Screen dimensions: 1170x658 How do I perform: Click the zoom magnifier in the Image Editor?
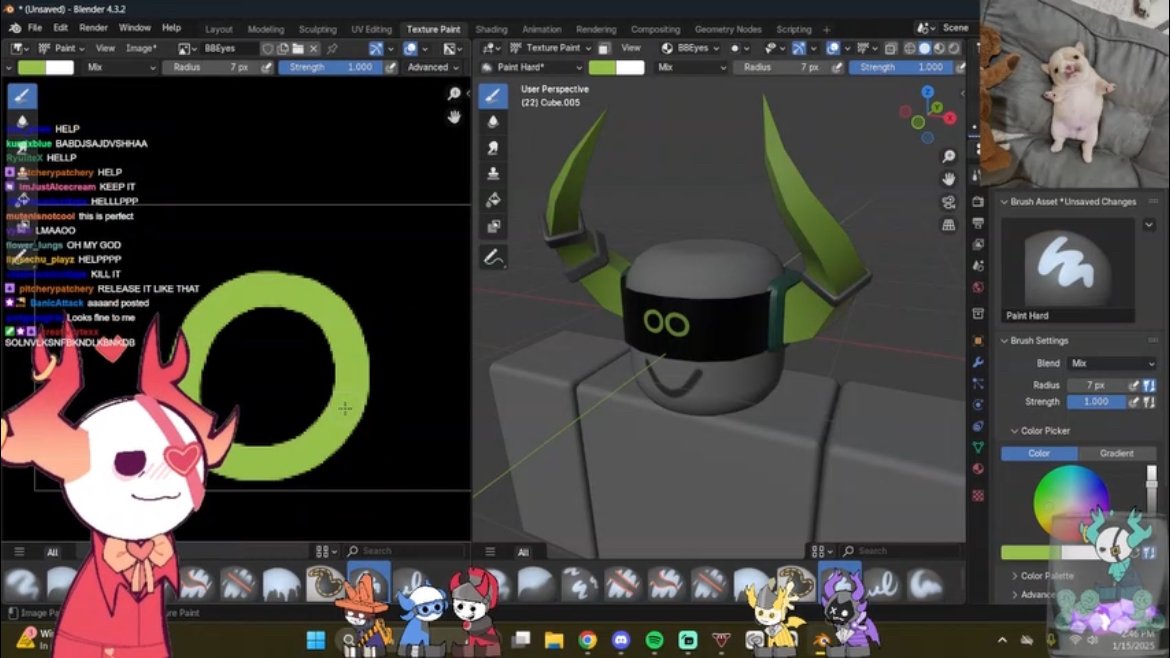pyautogui.click(x=454, y=93)
